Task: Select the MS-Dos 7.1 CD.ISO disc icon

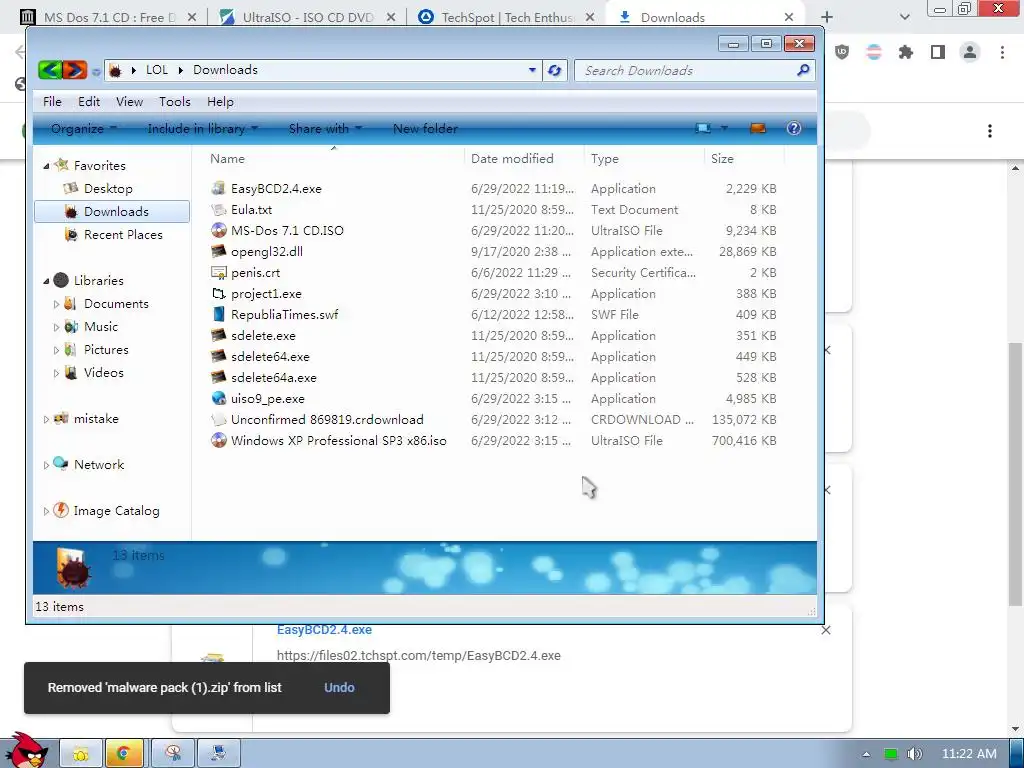Action: tap(219, 230)
